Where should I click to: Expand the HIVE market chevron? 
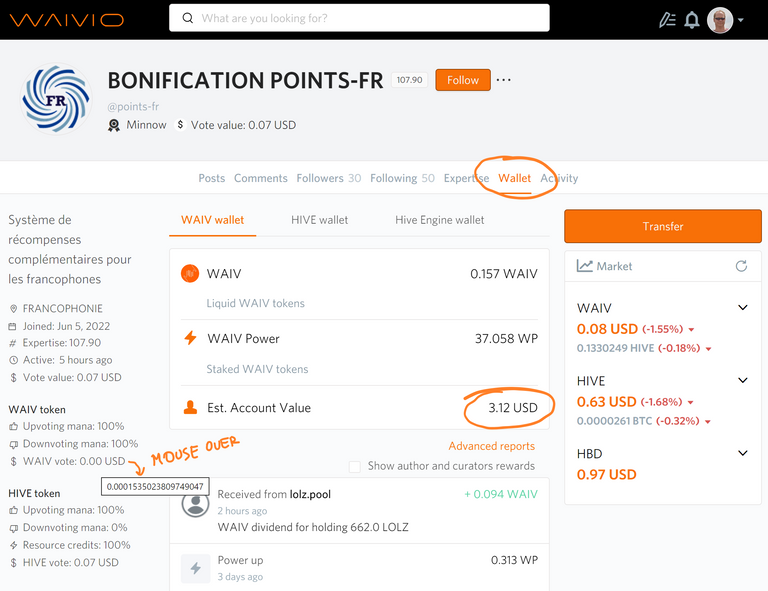(743, 380)
